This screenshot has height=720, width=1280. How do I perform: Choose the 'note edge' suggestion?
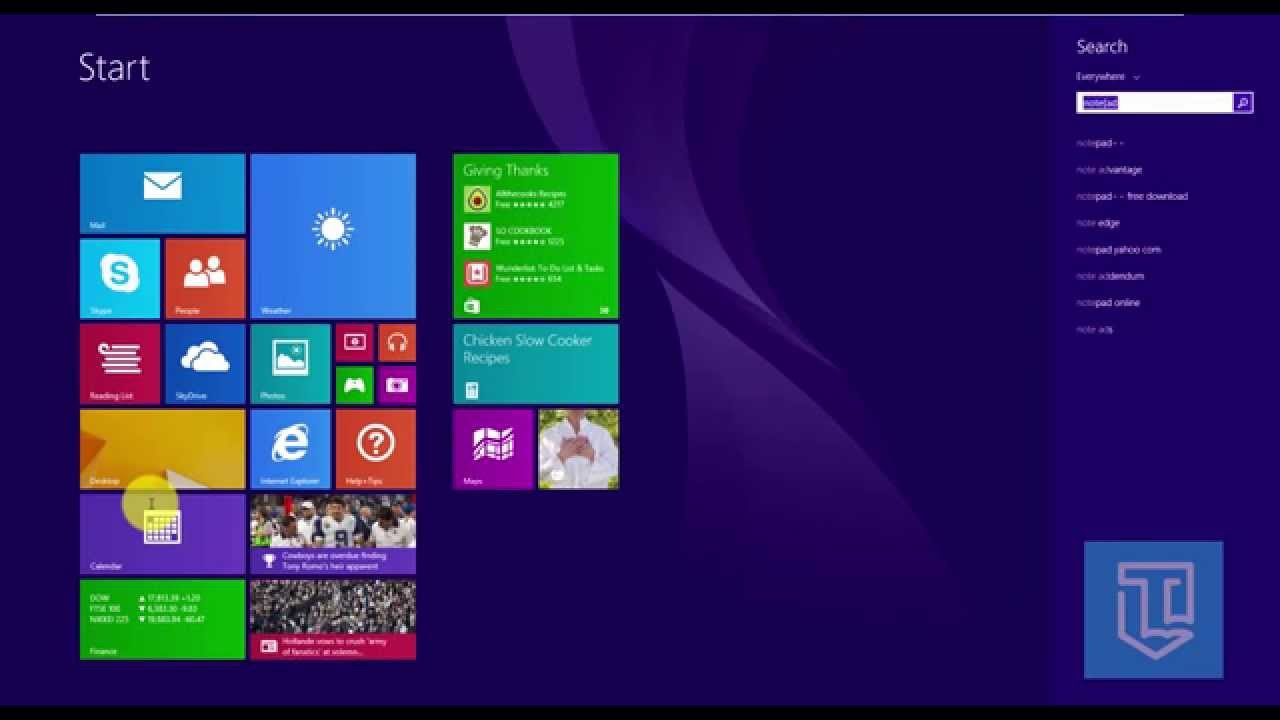pos(1098,223)
